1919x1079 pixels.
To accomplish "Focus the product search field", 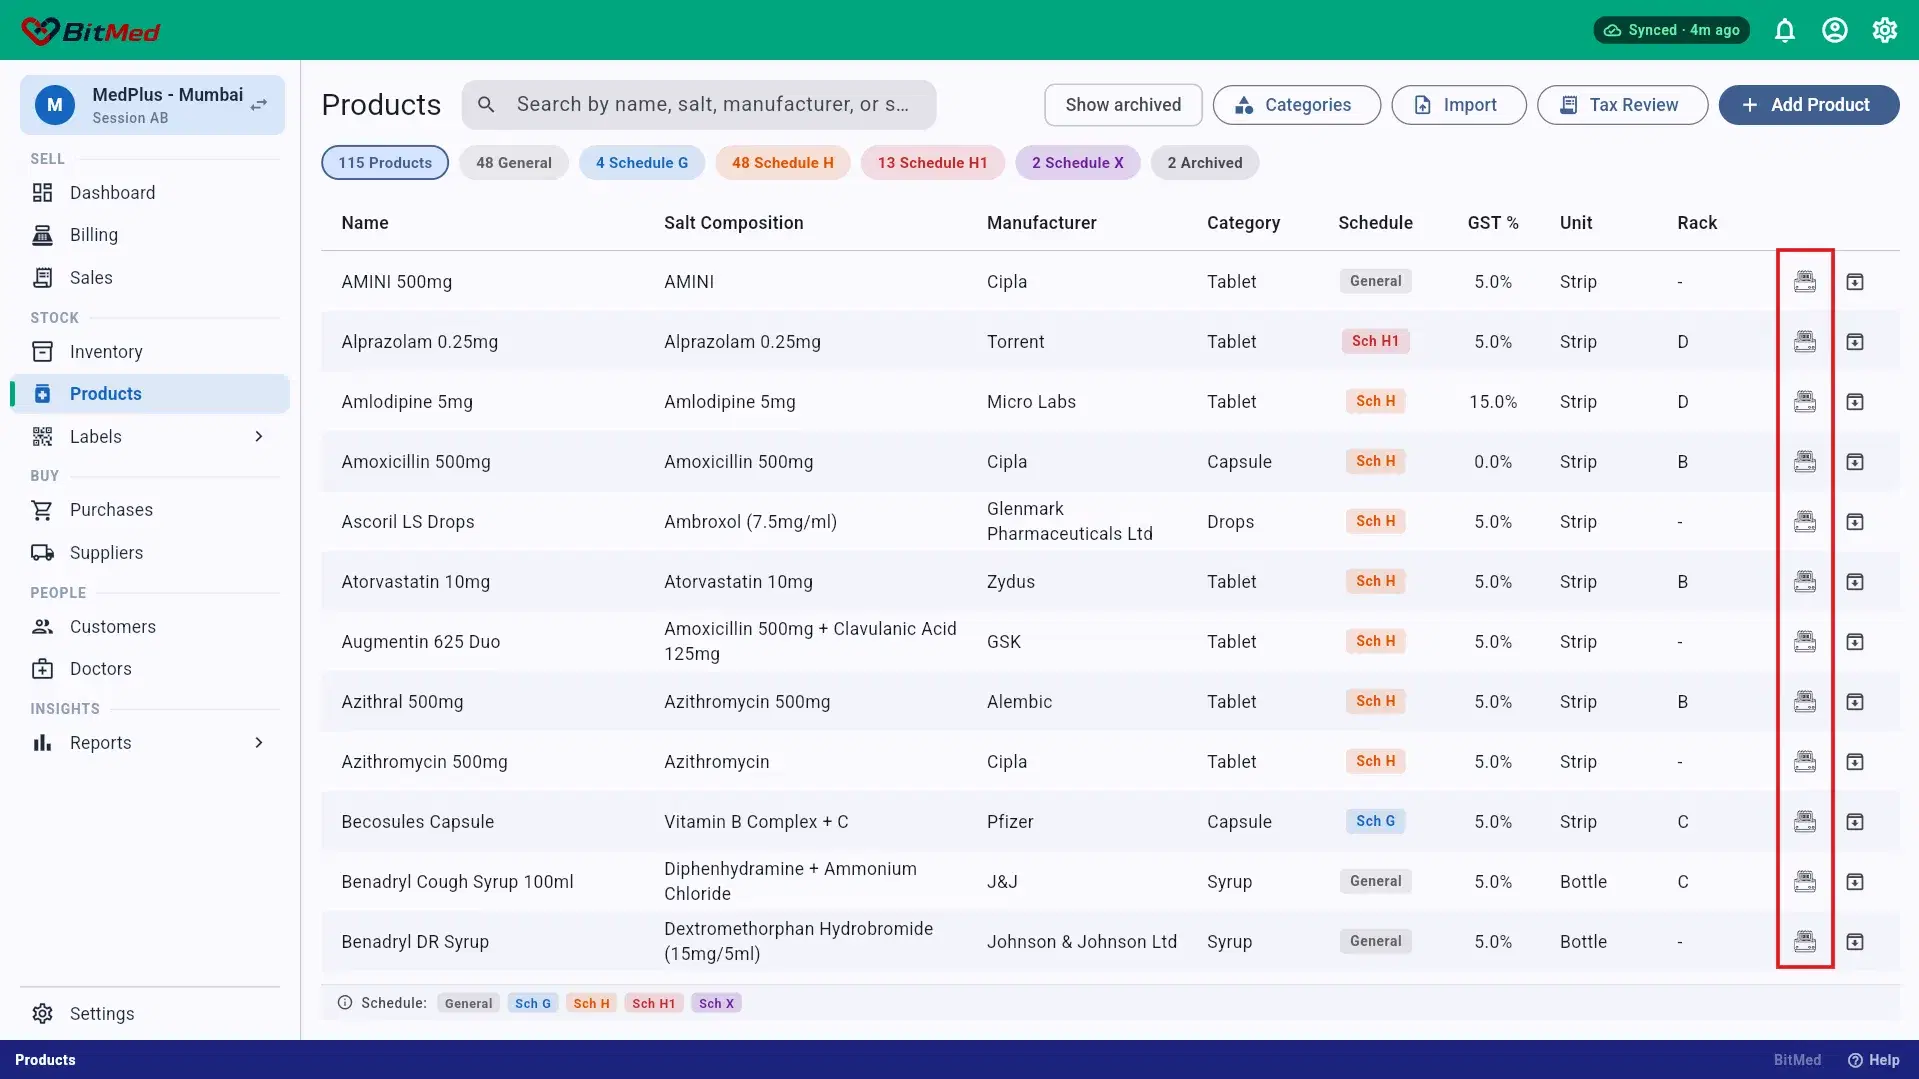I will tap(699, 105).
